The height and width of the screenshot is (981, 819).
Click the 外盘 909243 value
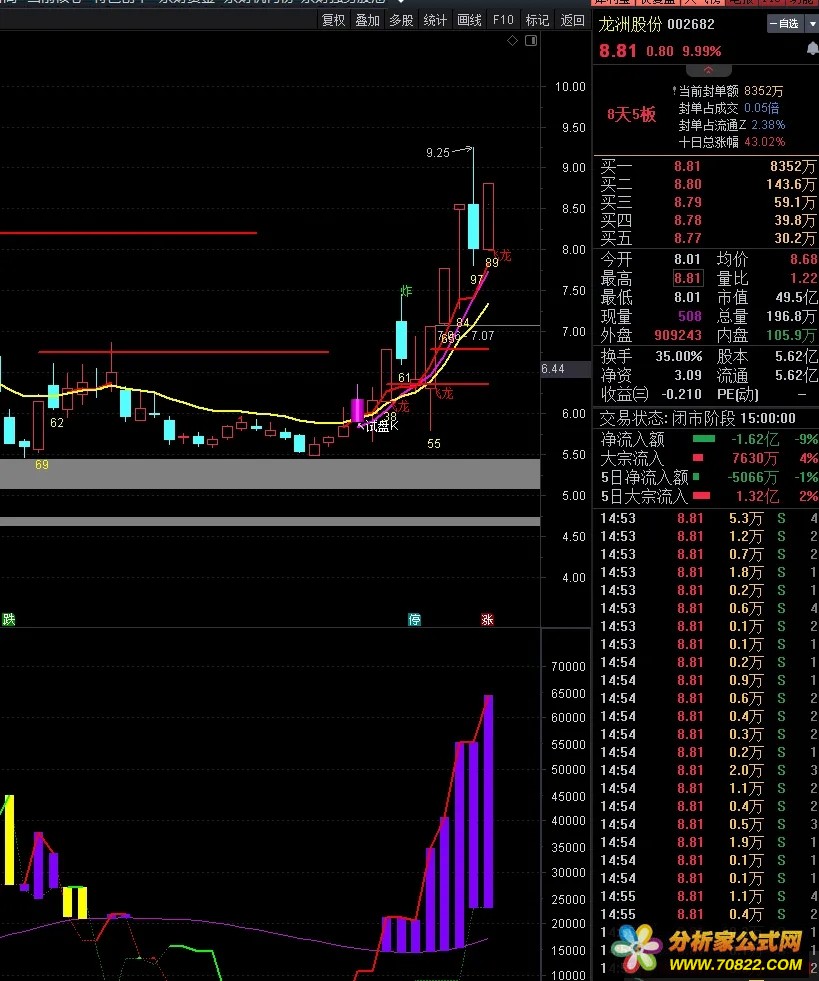click(678, 335)
